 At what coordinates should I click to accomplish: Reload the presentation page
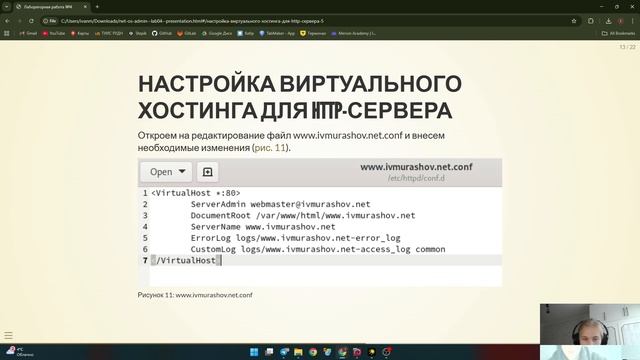pos(31,21)
